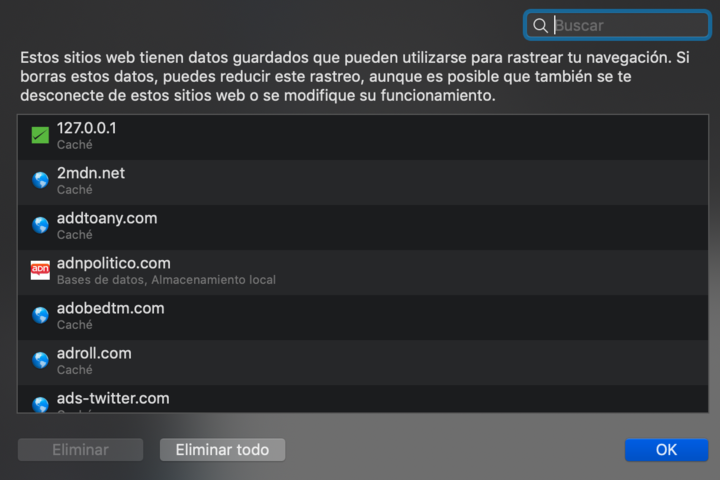The height and width of the screenshot is (480, 720).
Task: Click the globe icon next to ads-twitter.com
Action: point(40,404)
